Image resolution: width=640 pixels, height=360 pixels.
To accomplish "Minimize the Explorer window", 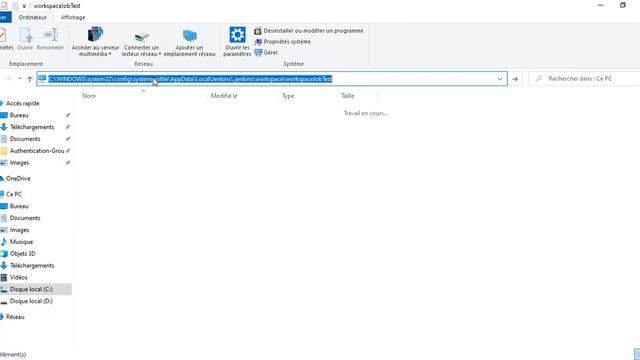I will tap(601, 5).
